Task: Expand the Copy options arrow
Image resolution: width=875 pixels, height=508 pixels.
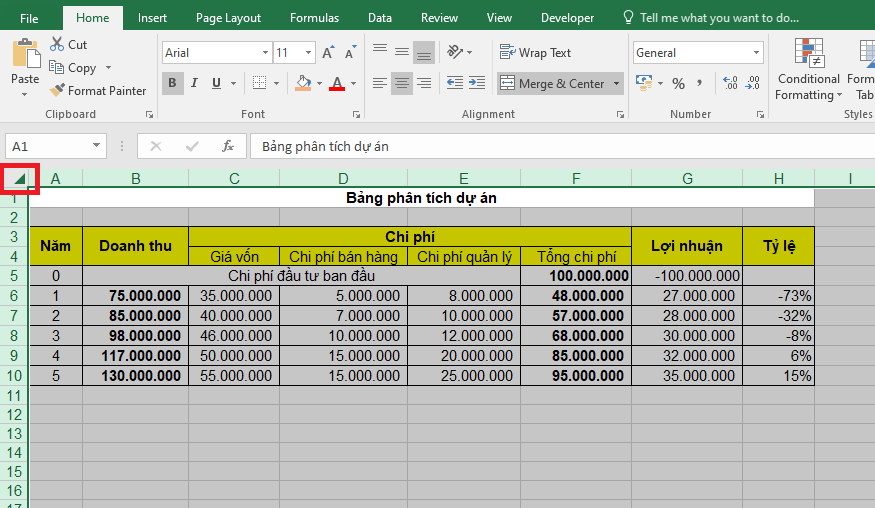Action: coord(108,68)
